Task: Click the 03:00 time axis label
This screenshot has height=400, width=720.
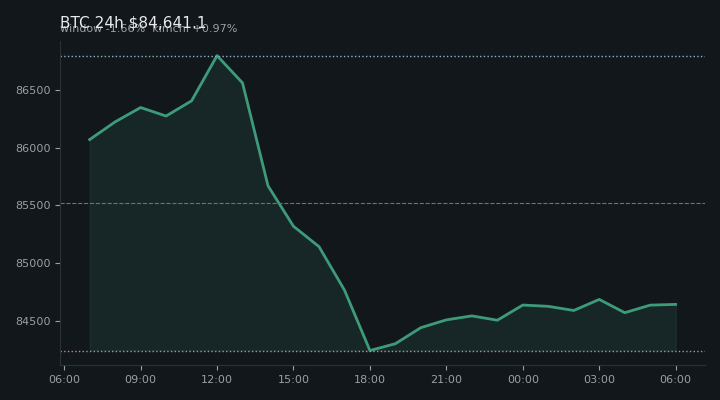Action: coord(599,379)
